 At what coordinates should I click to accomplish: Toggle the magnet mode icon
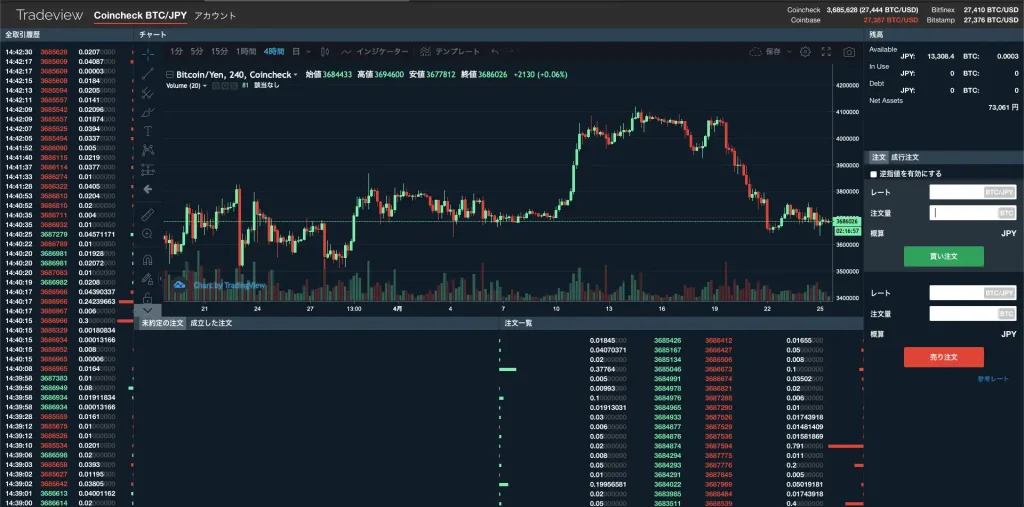148,259
